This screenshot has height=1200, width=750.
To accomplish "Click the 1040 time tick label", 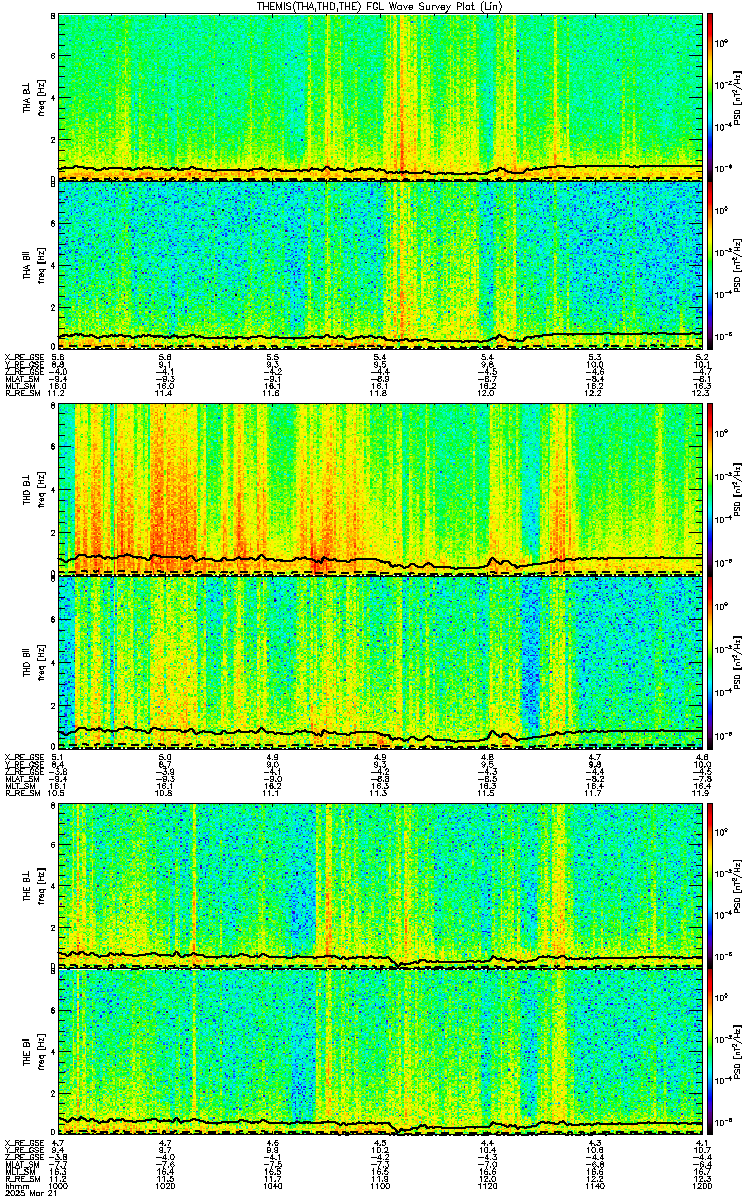I will pos(272,1186).
